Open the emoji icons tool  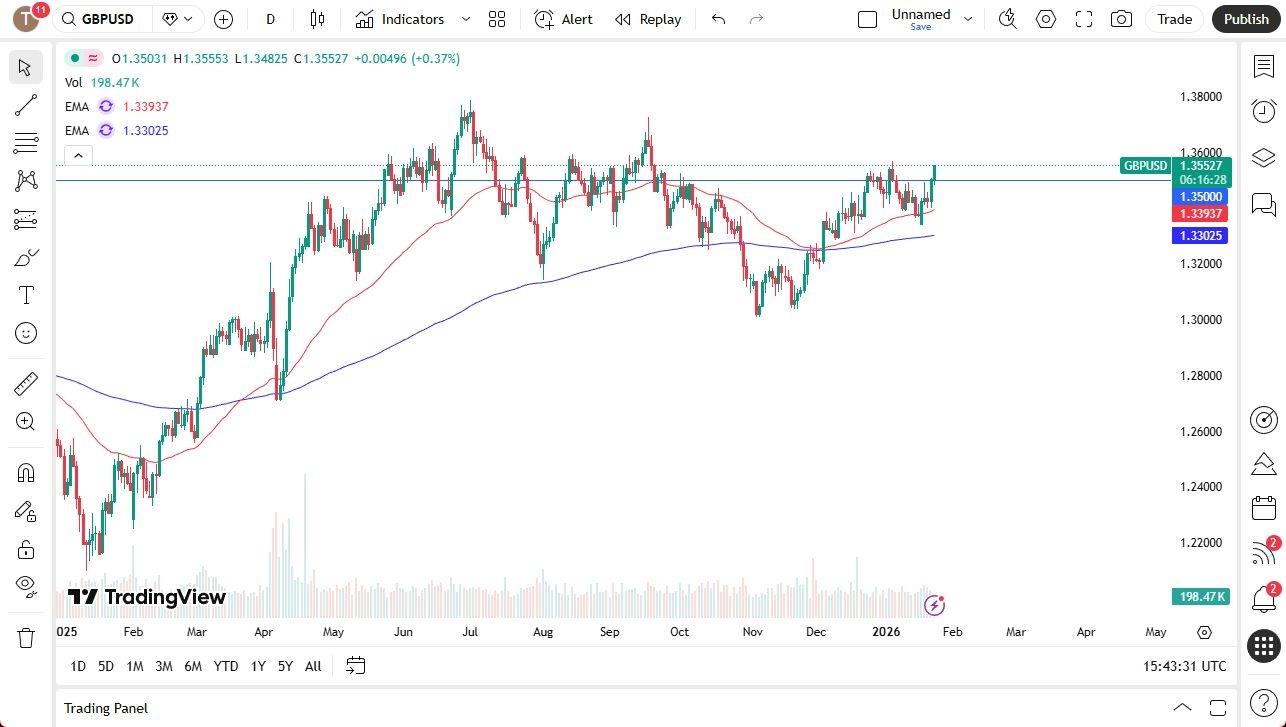26,333
